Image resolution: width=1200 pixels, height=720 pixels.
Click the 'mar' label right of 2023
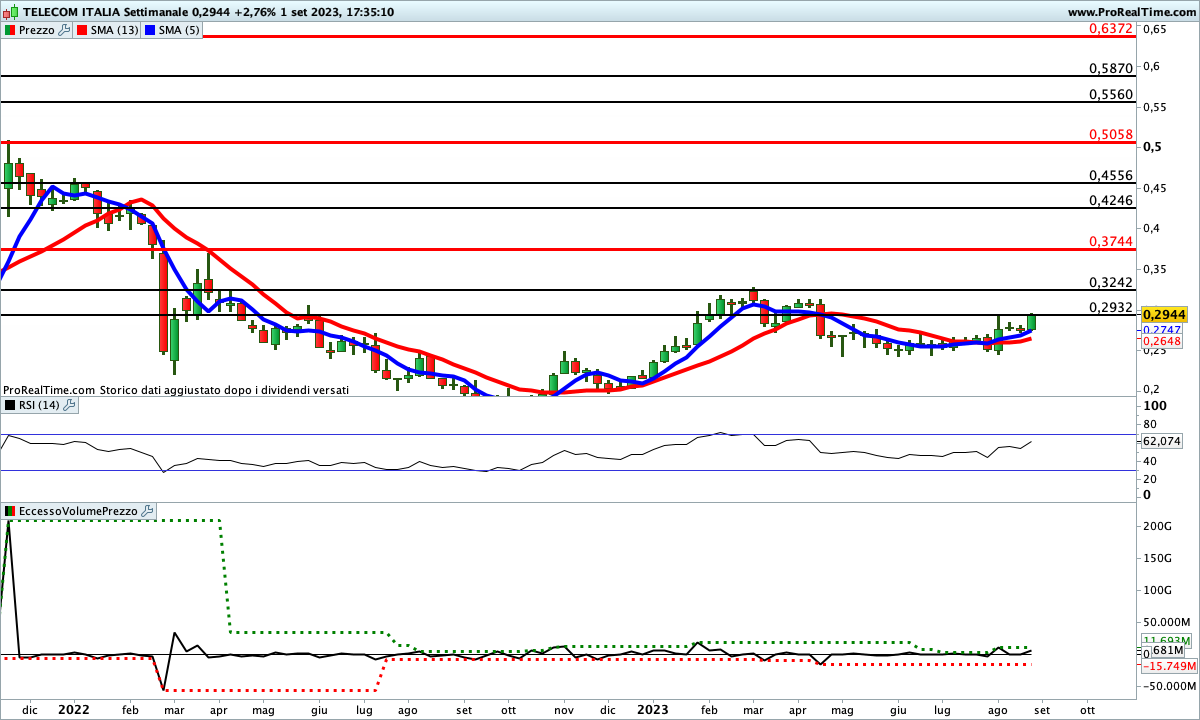(754, 709)
